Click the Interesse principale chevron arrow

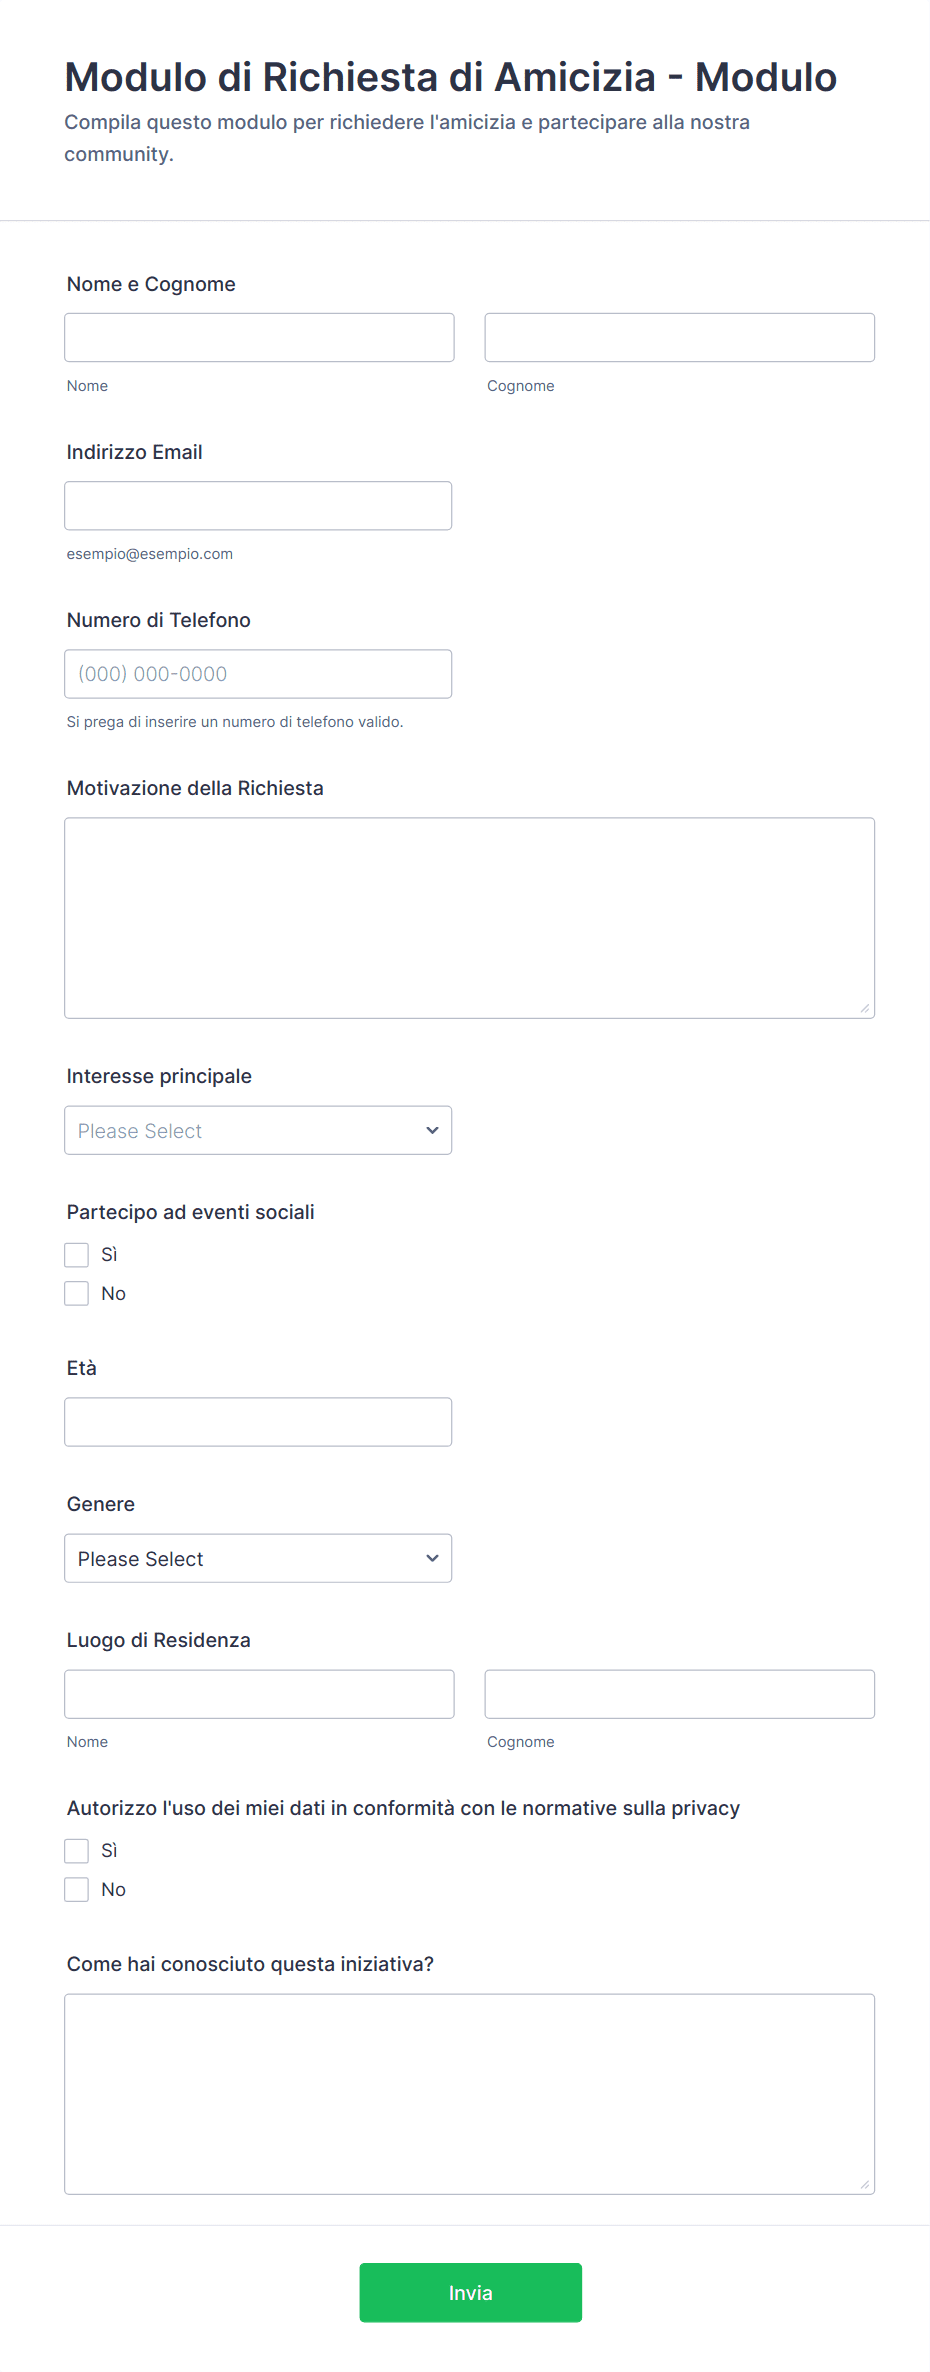point(432,1130)
